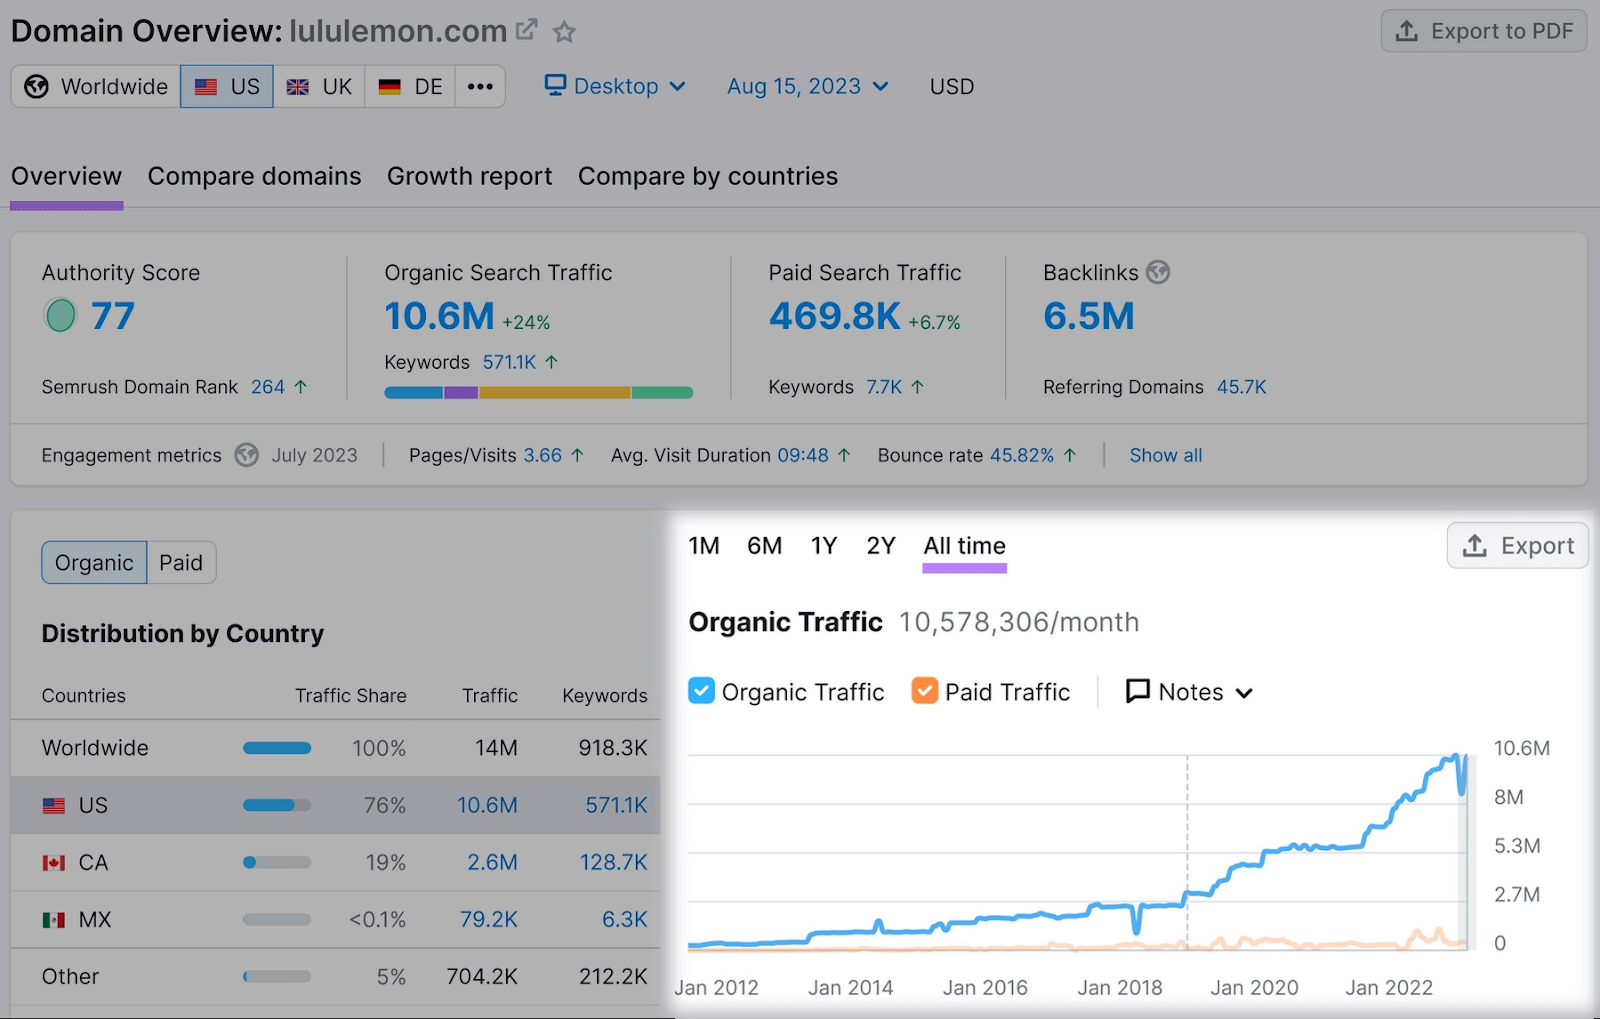Image resolution: width=1600 pixels, height=1019 pixels.
Task: Click the monitor icon beside Desktop
Action: tap(555, 85)
